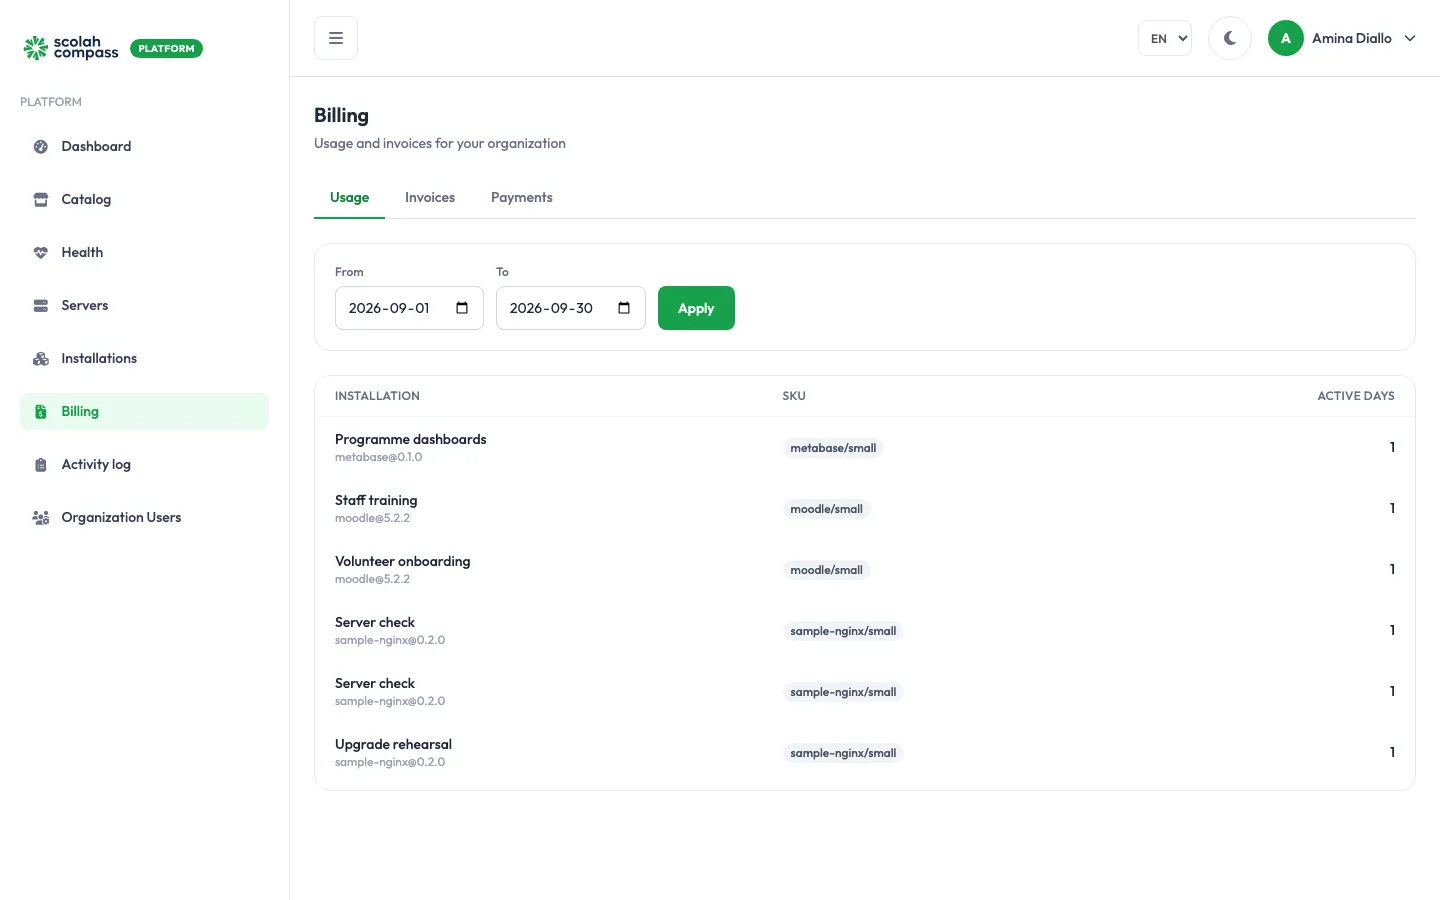Click the Upgrade rehearsal installation name
The image size is (1440, 900).
point(393,745)
